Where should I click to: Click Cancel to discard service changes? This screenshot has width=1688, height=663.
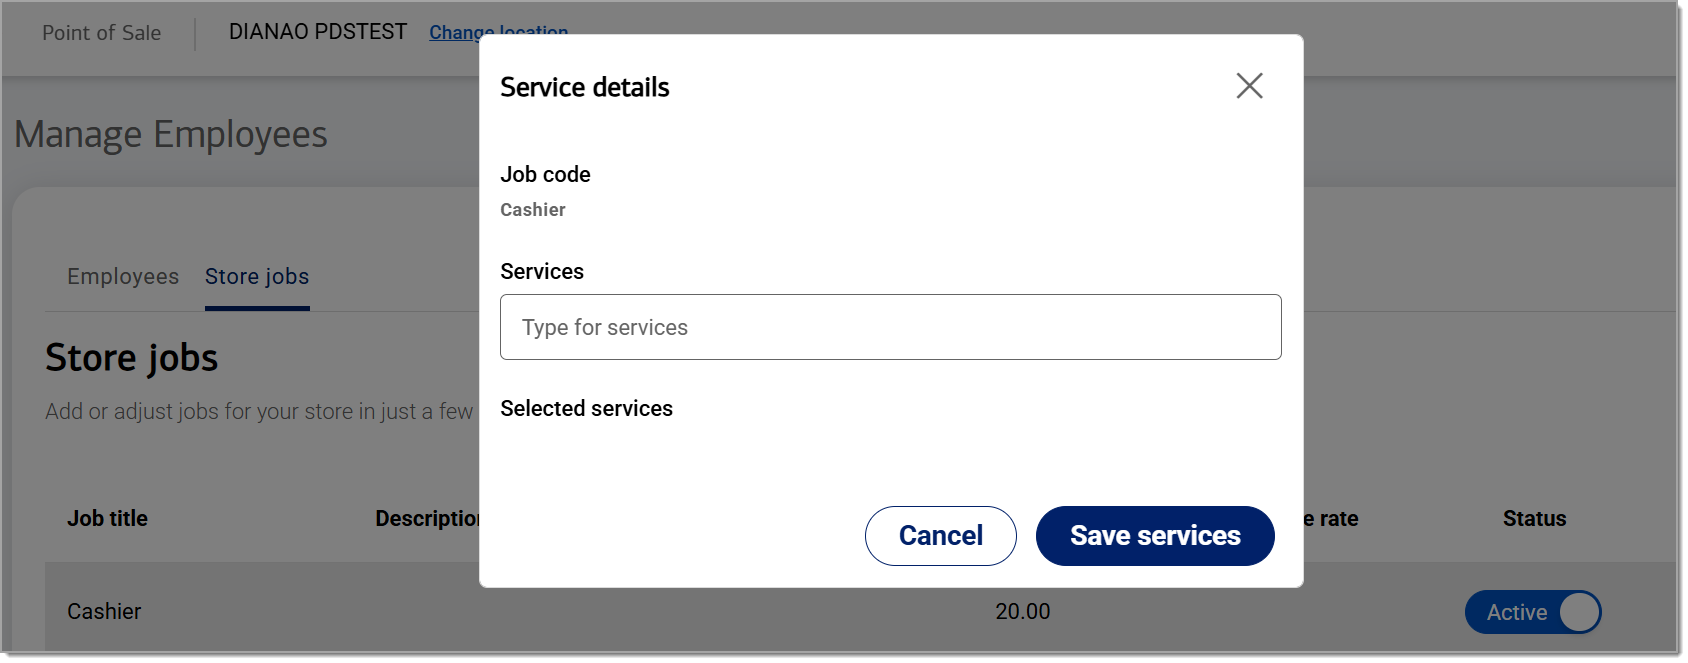pos(939,535)
